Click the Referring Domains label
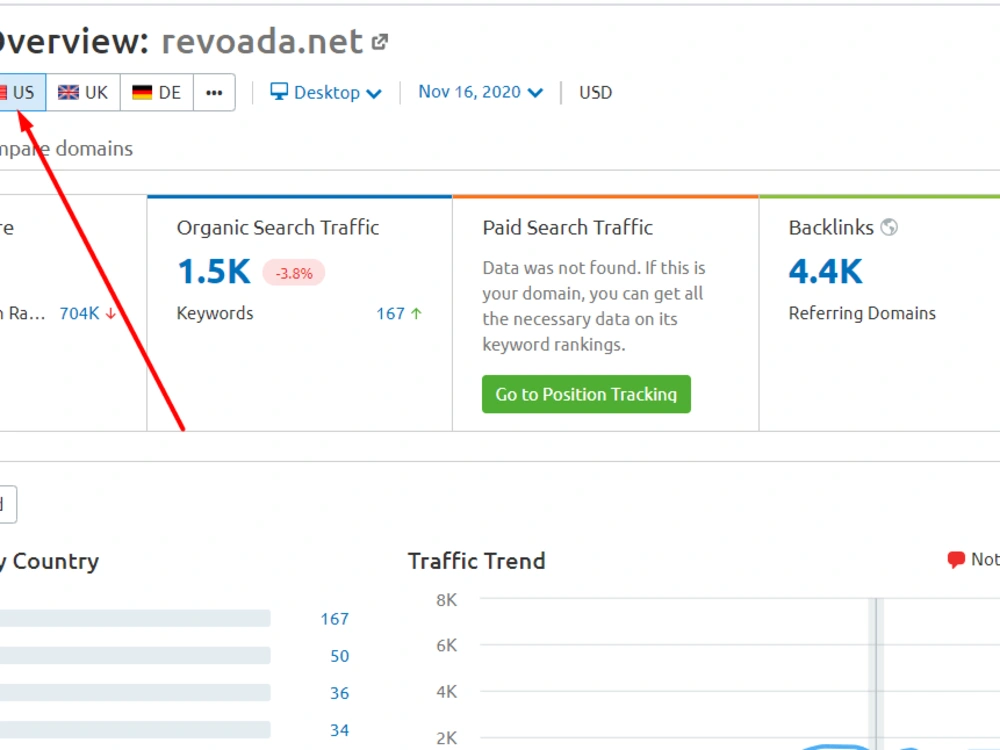This screenshot has height=750, width=1000. click(x=862, y=313)
